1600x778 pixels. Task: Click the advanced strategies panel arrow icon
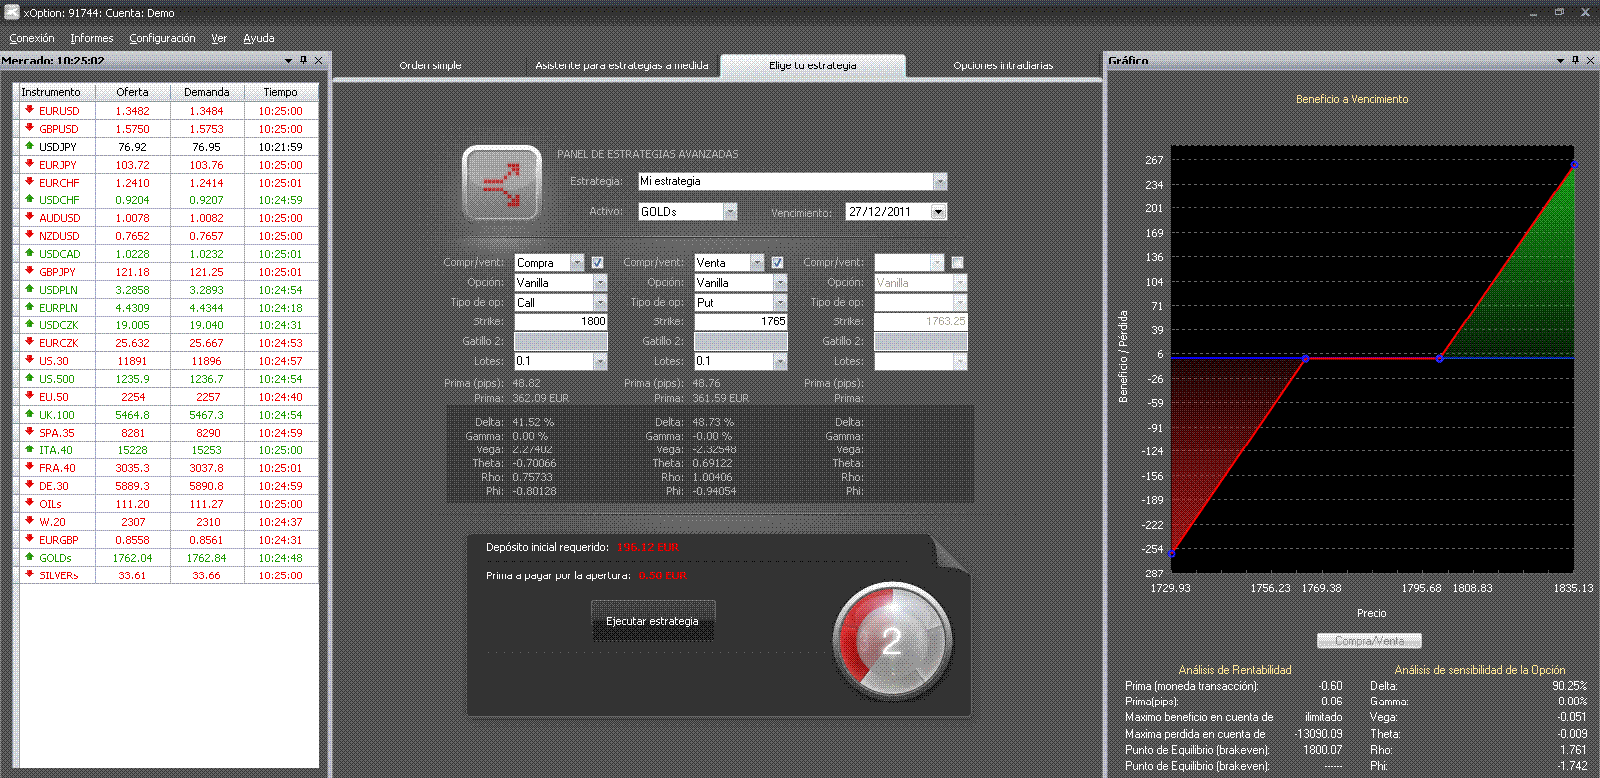pyautogui.click(x=501, y=183)
